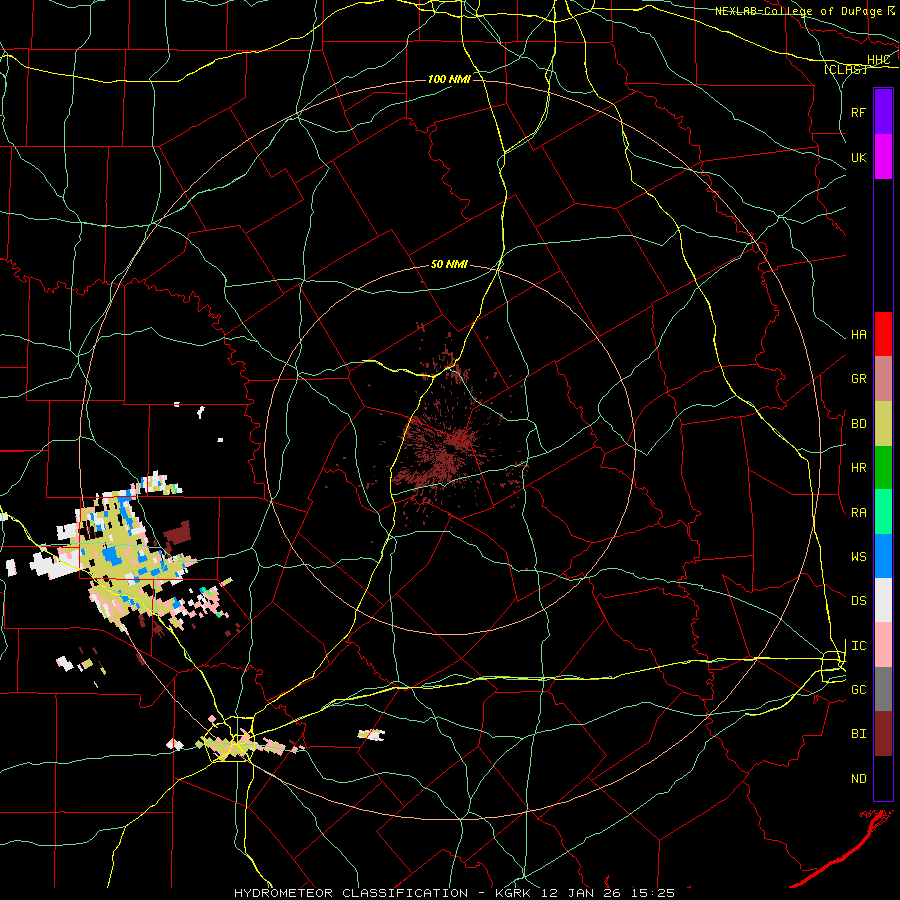Viewport: 900px width, 900px height.
Task: Click the GR legend color block
Action: coord(883,379)
